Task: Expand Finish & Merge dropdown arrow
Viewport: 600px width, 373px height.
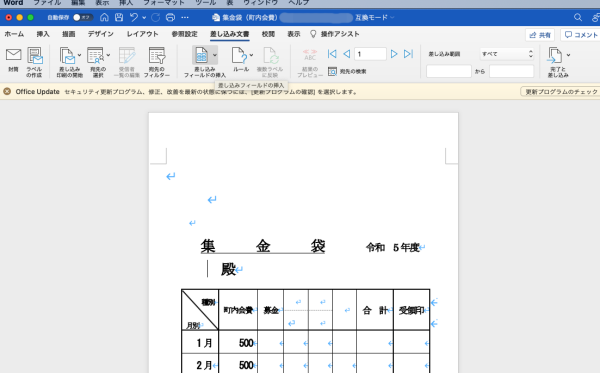Action: (568, 55)
